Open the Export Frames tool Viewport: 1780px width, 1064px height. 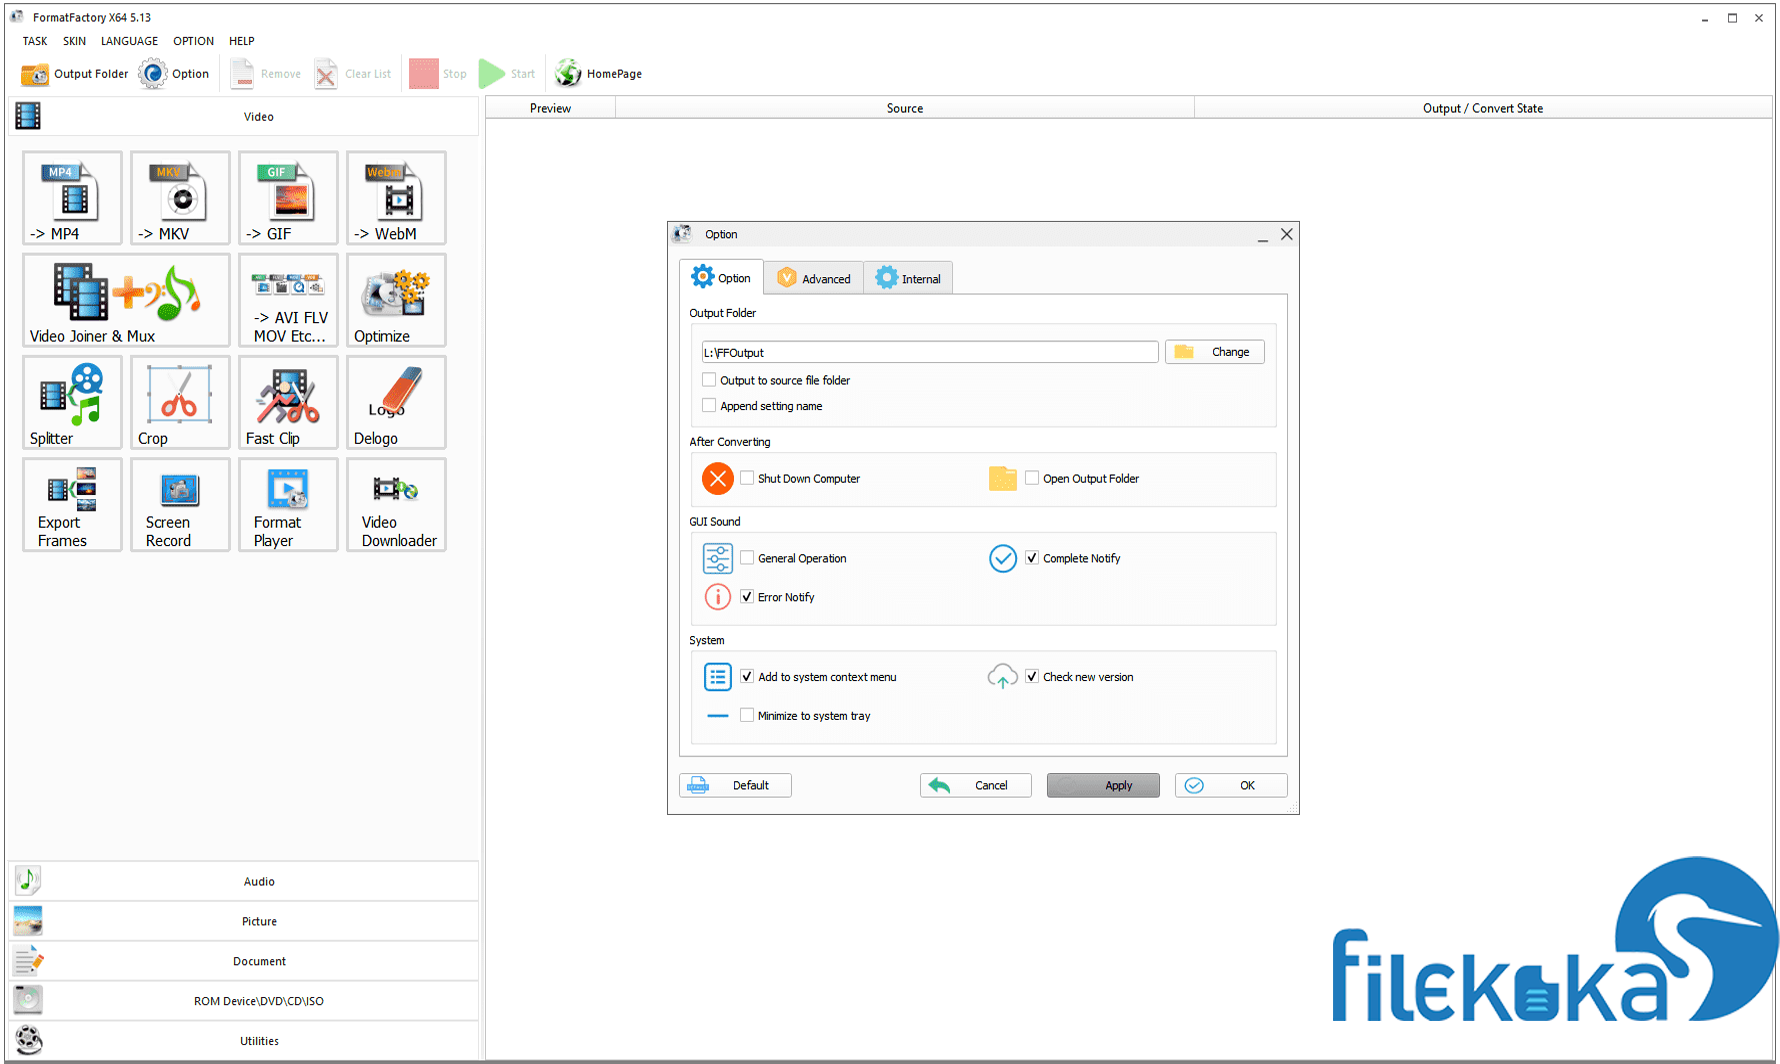[72, 505]
